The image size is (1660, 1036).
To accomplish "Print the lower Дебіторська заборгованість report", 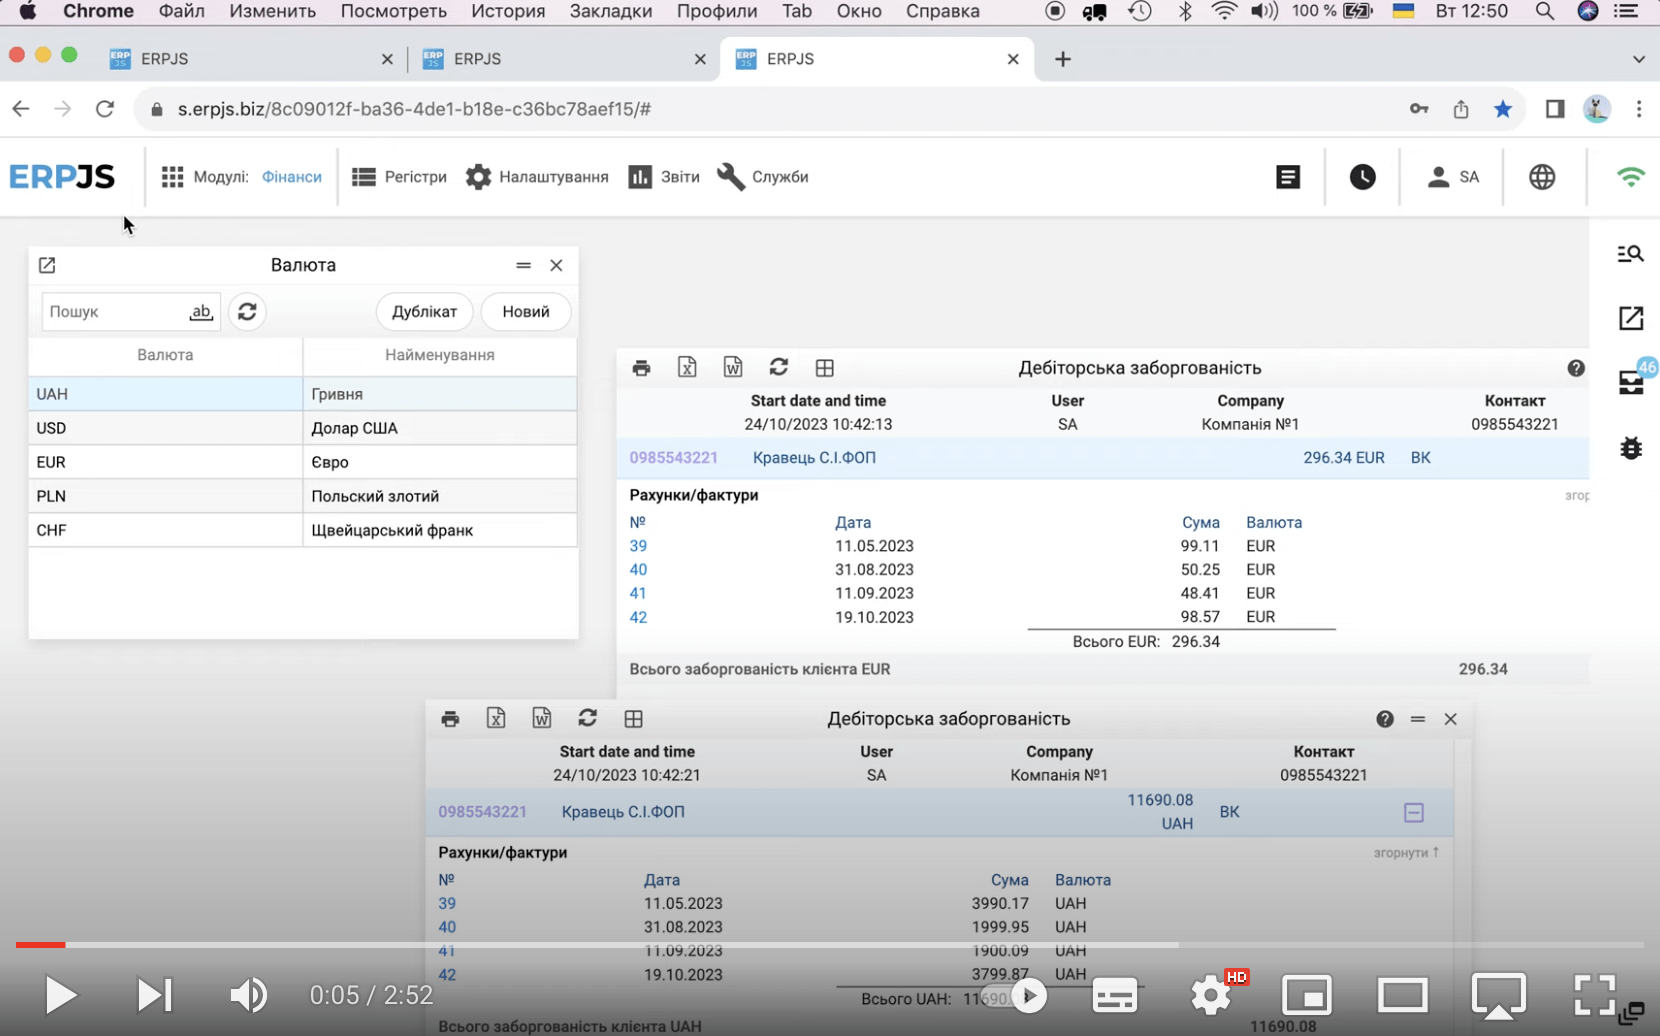I will [x=450, y=719].
